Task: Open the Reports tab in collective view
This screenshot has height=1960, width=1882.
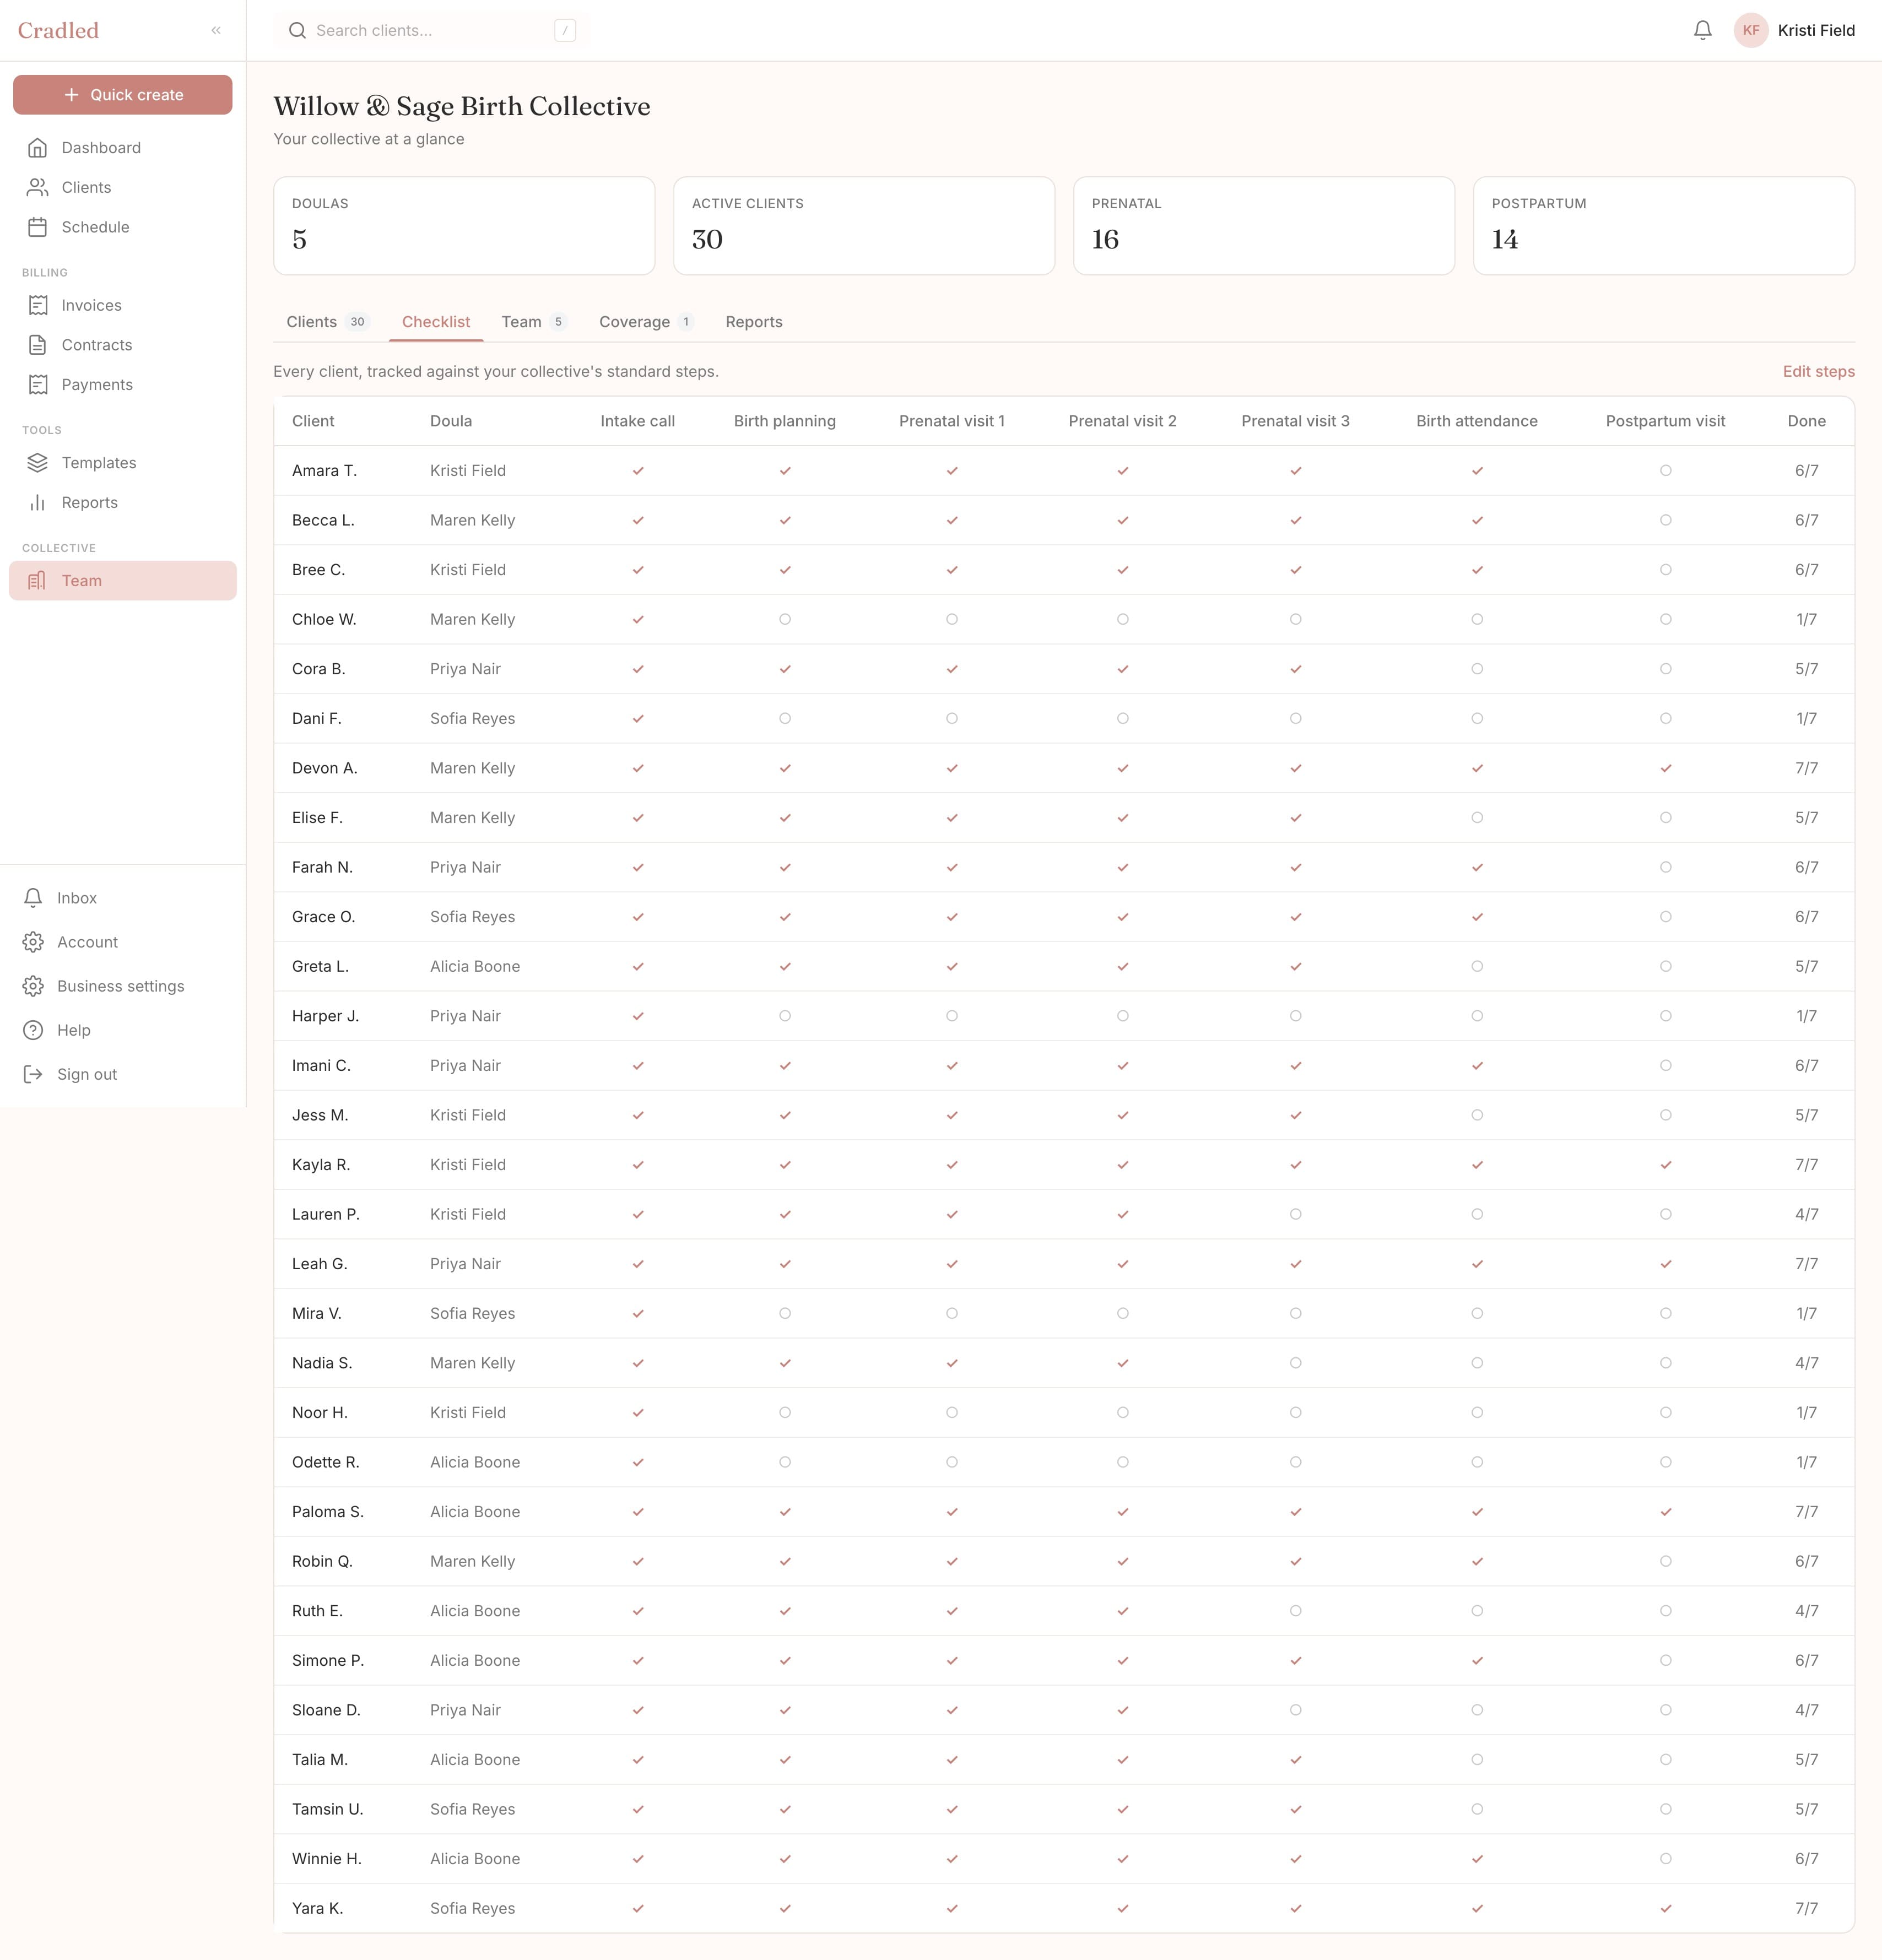Action: coord(754,322)
